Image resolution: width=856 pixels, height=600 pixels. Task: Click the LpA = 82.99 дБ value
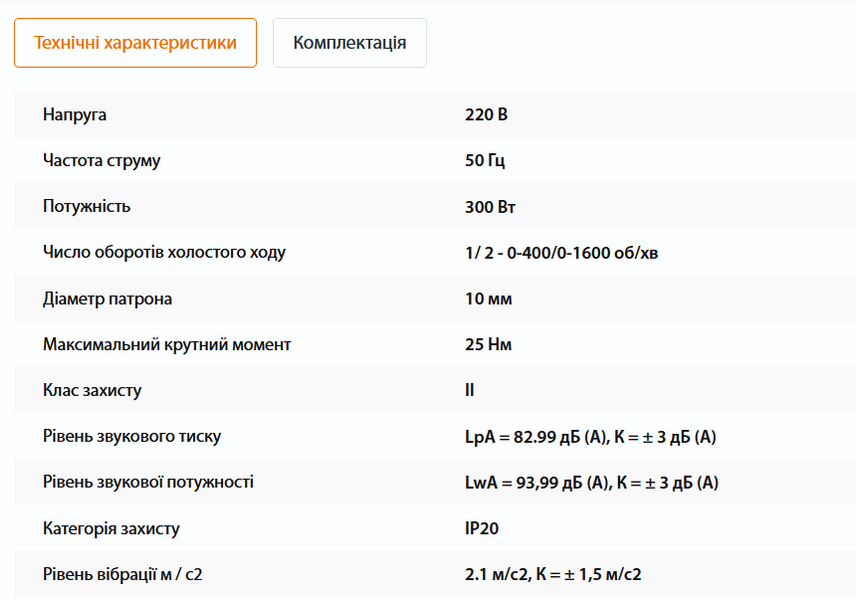591,437
